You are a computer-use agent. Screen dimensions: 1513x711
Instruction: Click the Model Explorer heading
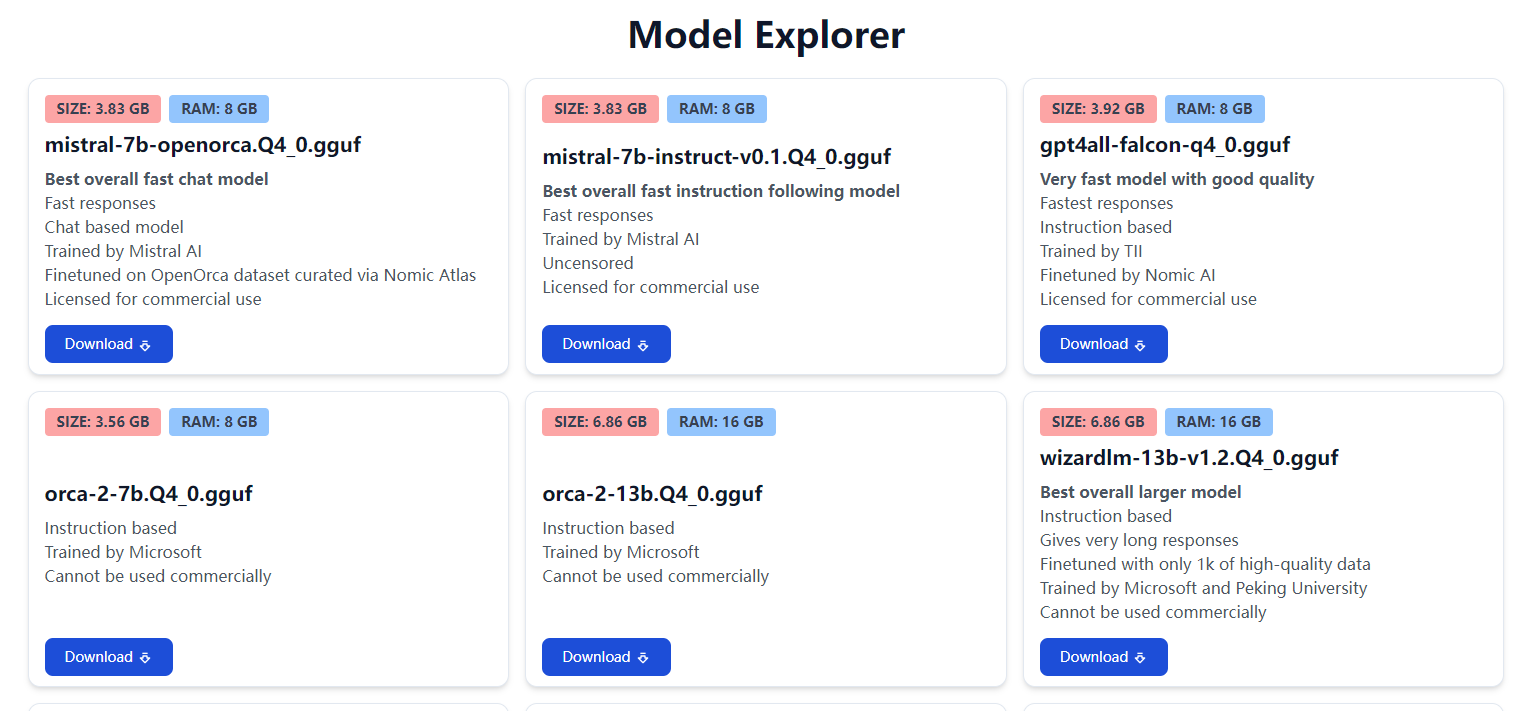766,35
